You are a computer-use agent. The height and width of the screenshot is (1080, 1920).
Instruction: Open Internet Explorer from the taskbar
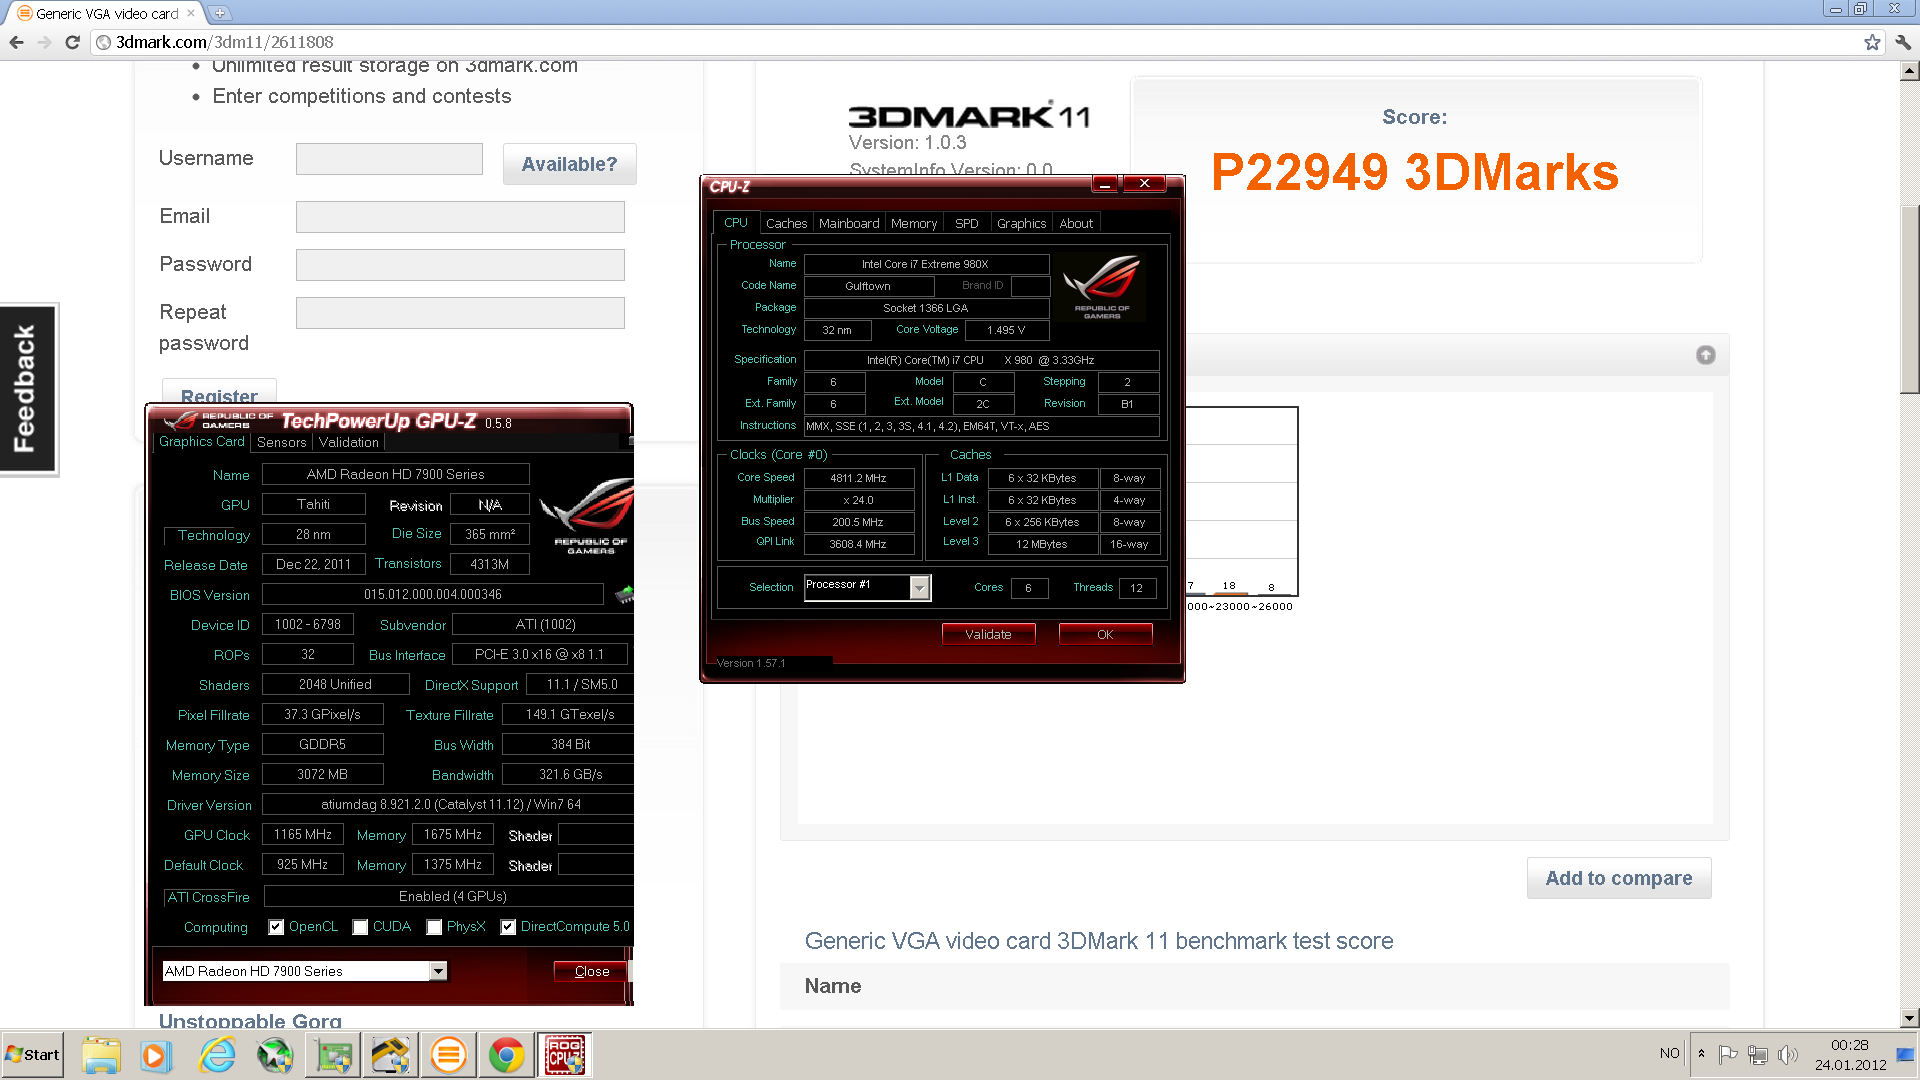tap(216, 1055)
